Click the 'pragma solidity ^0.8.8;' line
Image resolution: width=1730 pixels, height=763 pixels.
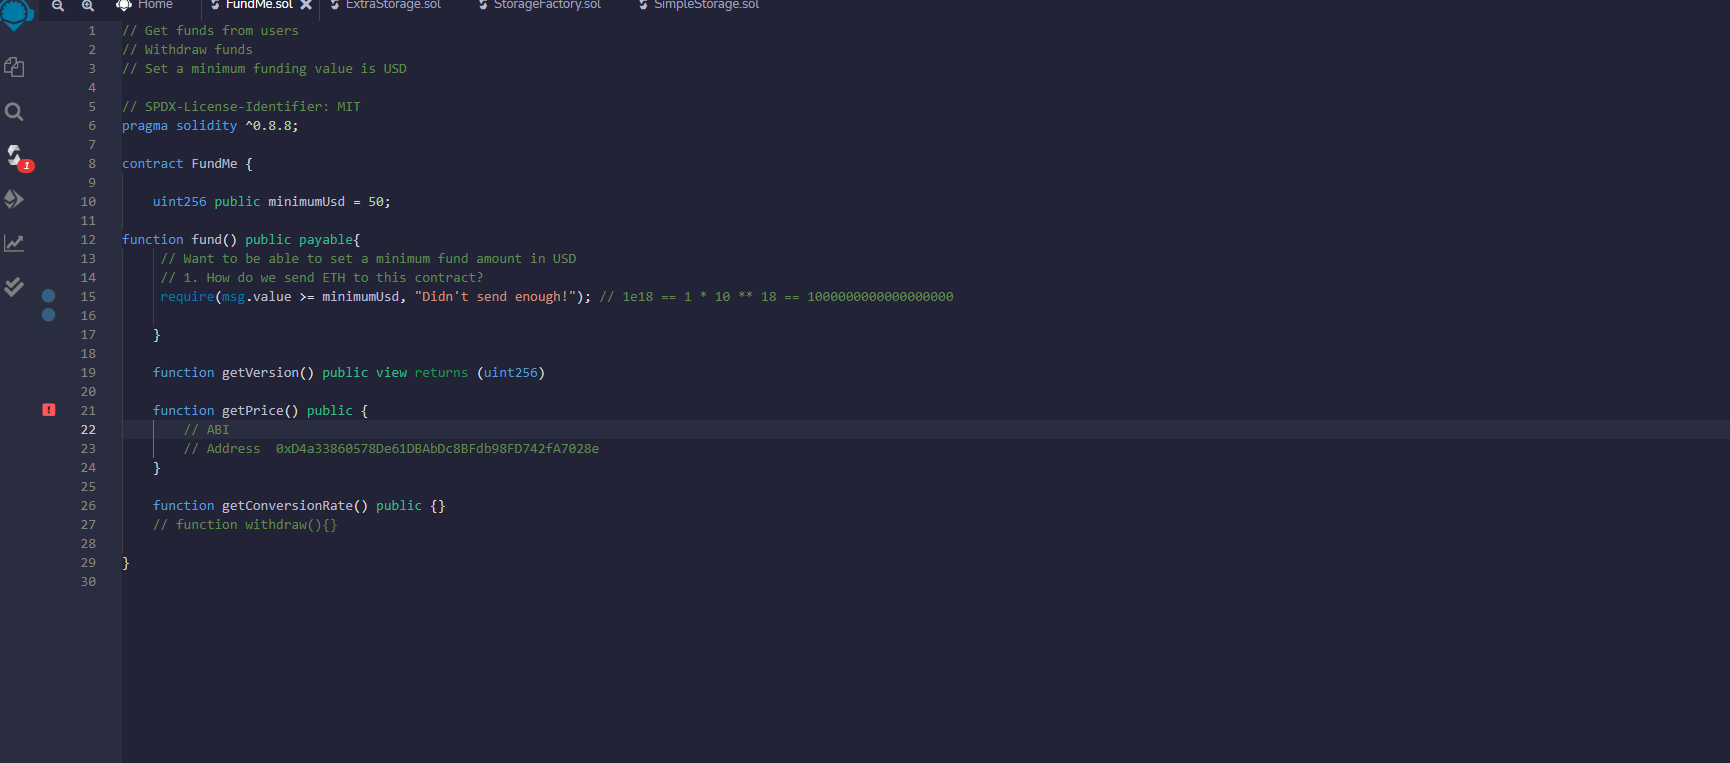pos(210,126)
